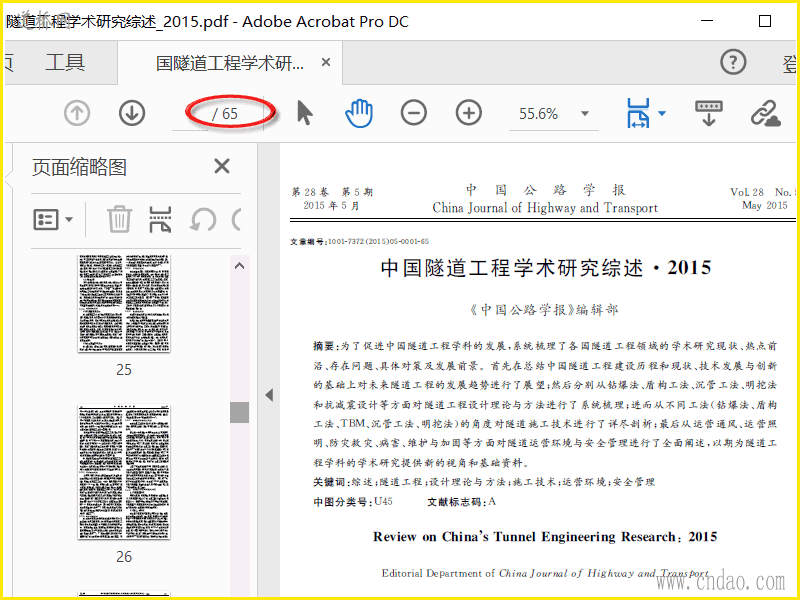The width and height of the screenshot is (800, 600).
Task: Click the article title 中国隧道工程学术研究综述·2015
Action: [x=545, y=268]
